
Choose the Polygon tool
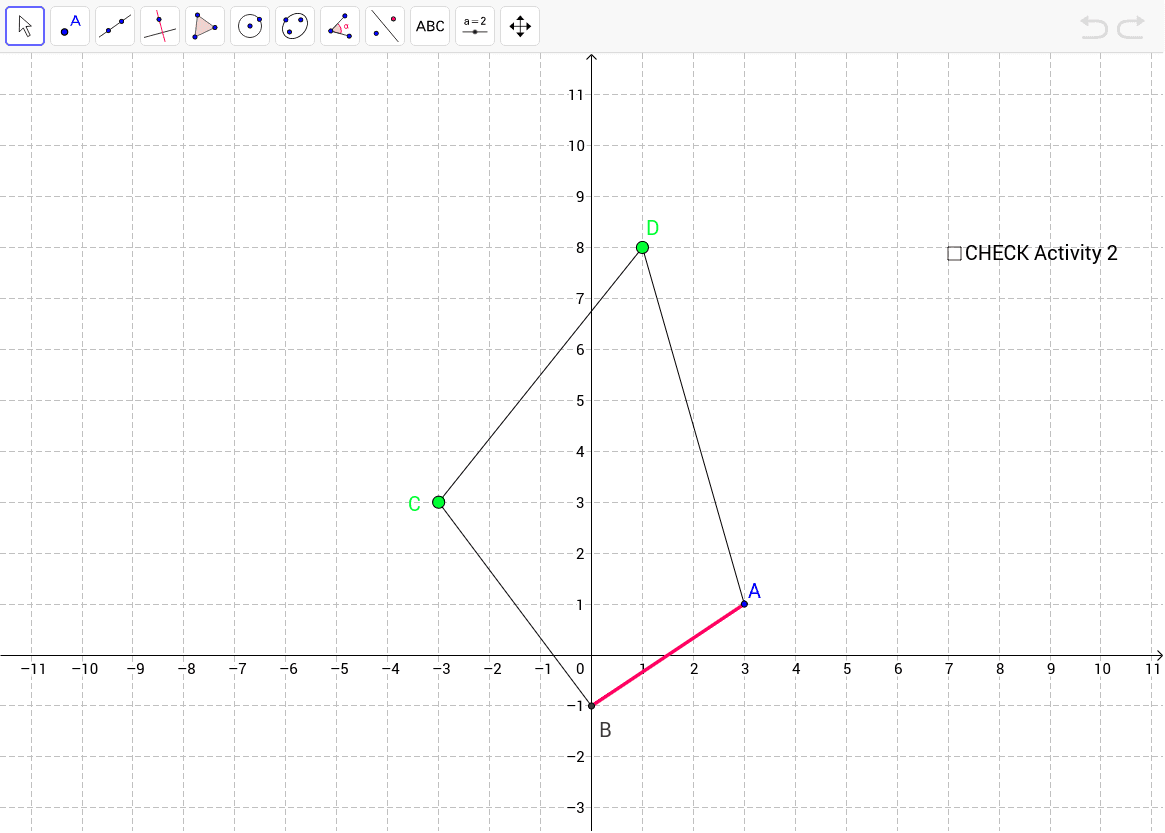205,26
